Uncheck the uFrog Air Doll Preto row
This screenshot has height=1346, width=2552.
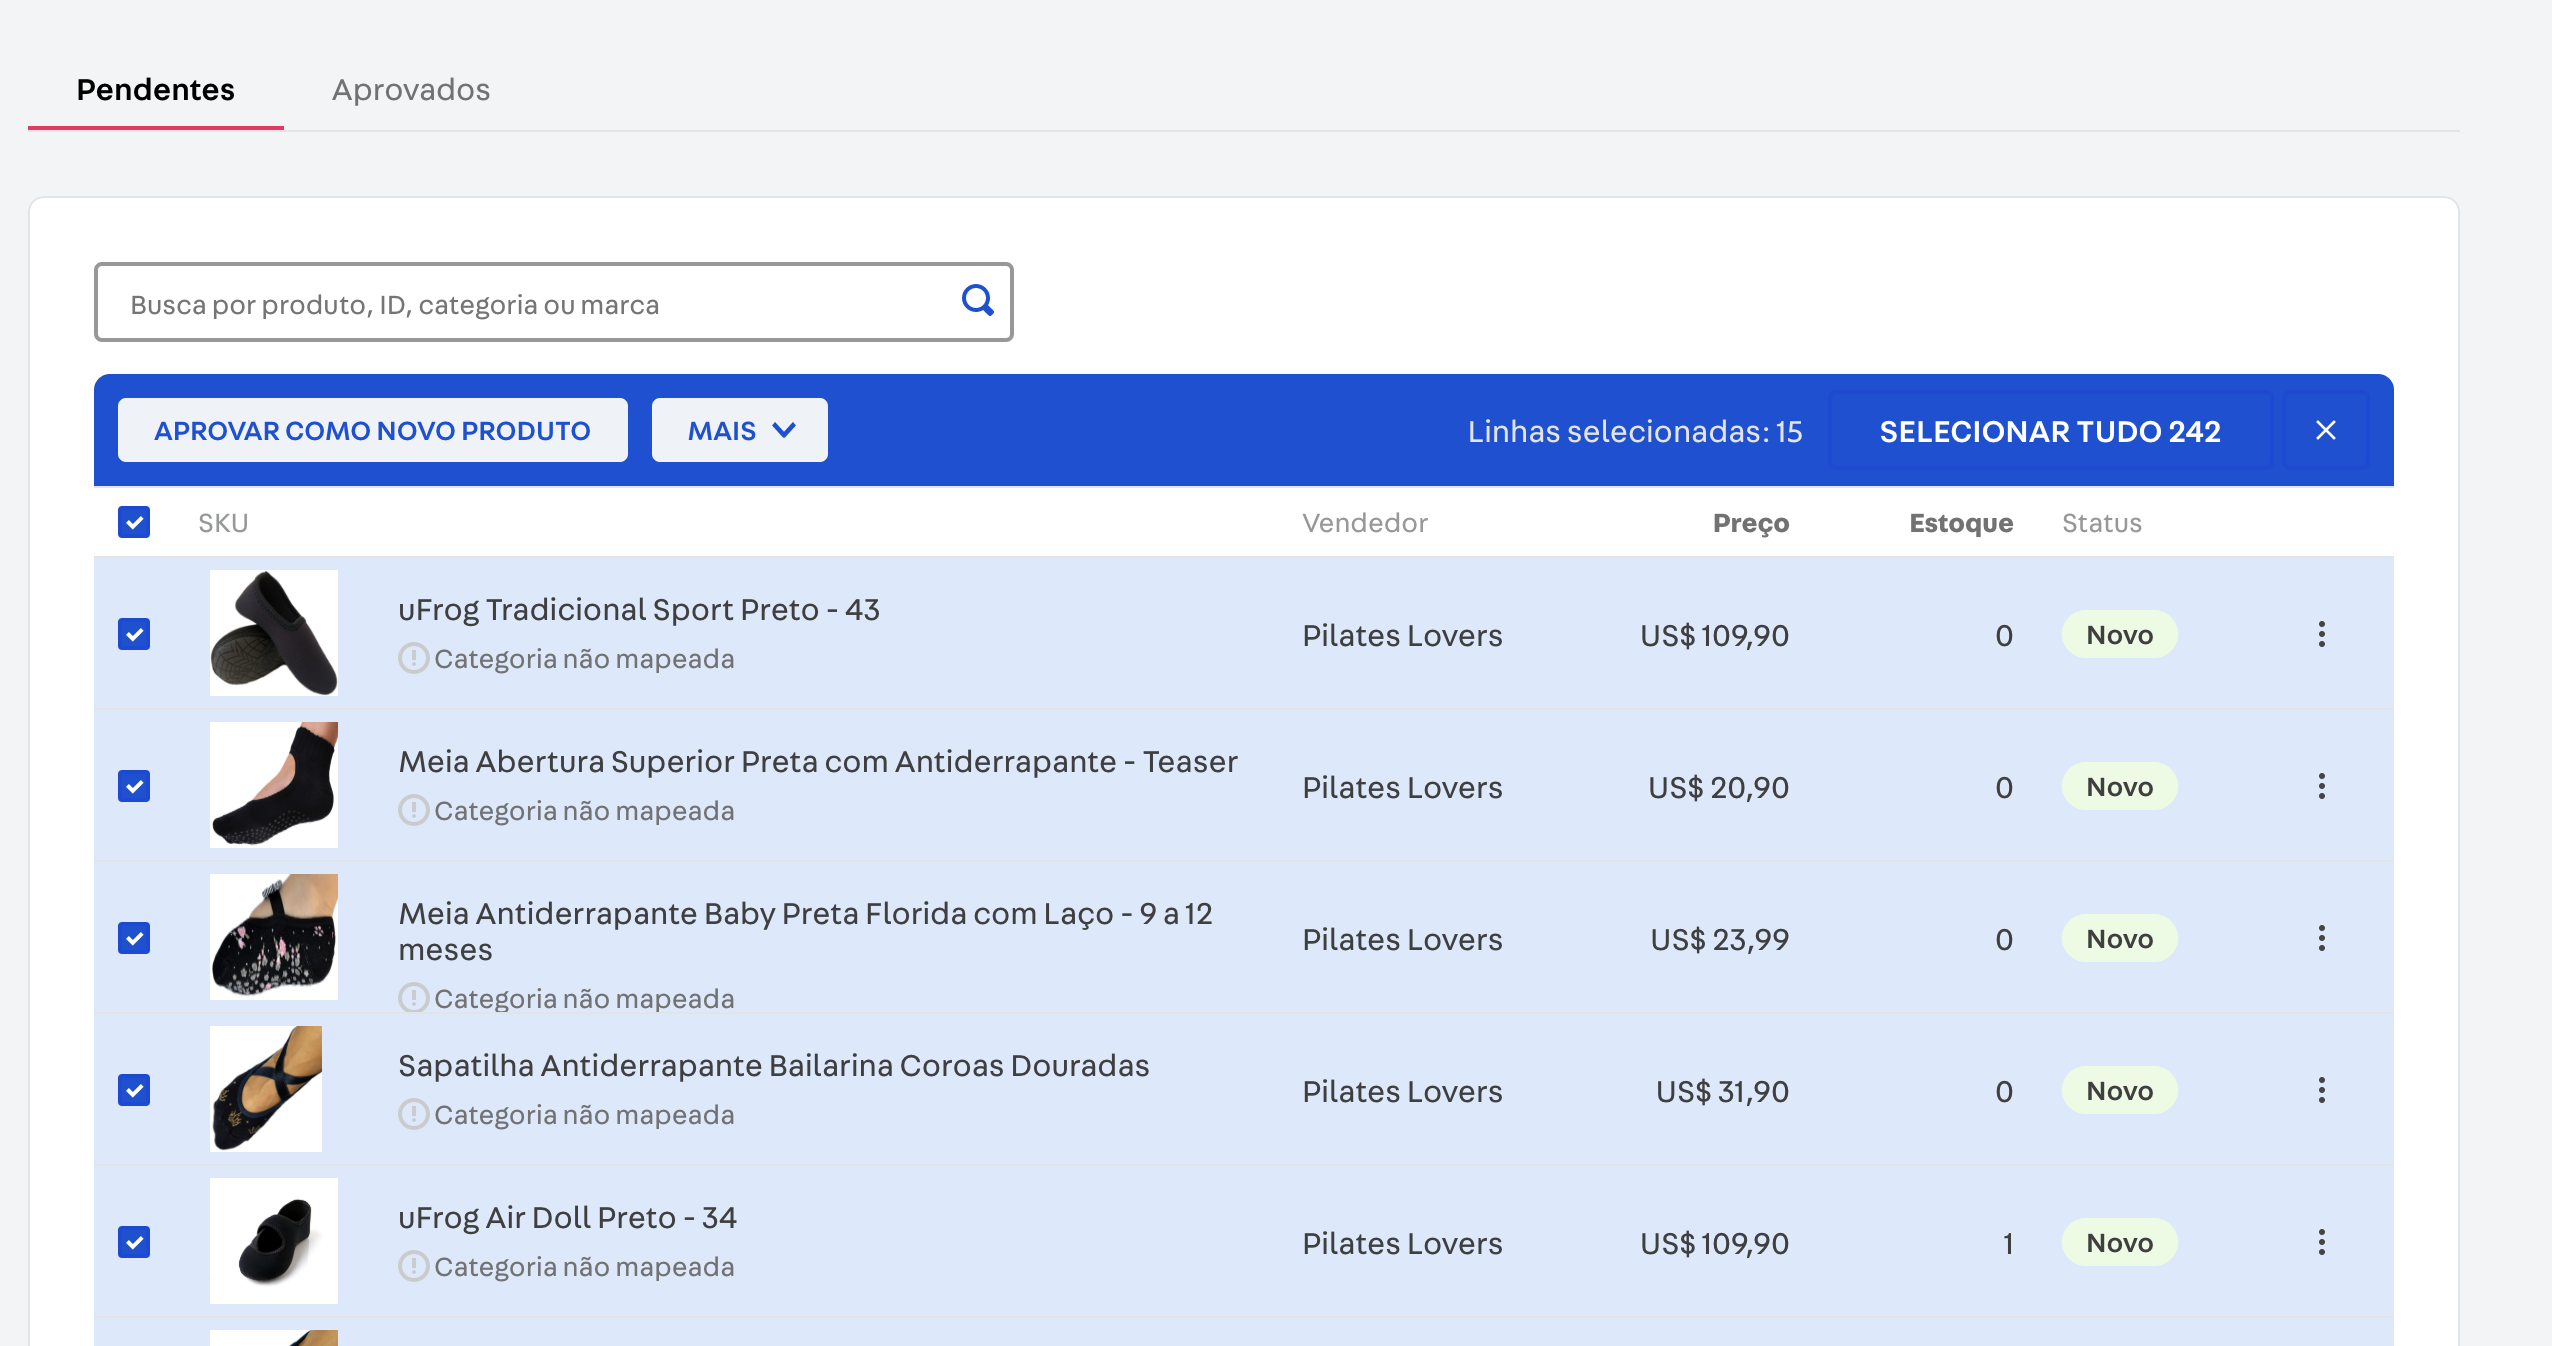134,1242
